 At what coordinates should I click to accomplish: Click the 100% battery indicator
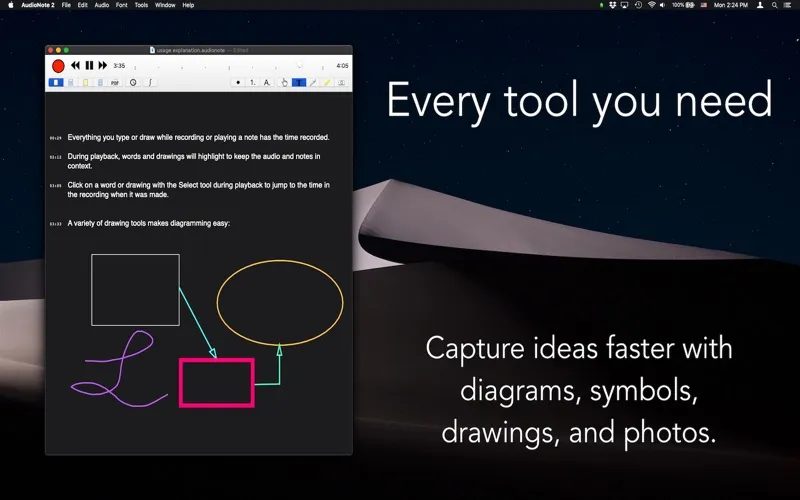click(x=683, y=5)
